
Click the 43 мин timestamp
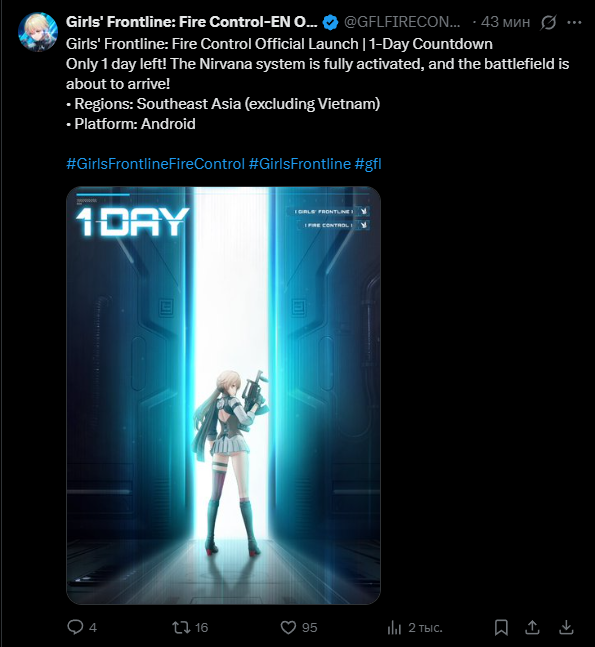pyautogui.click(x=505, y=22)
